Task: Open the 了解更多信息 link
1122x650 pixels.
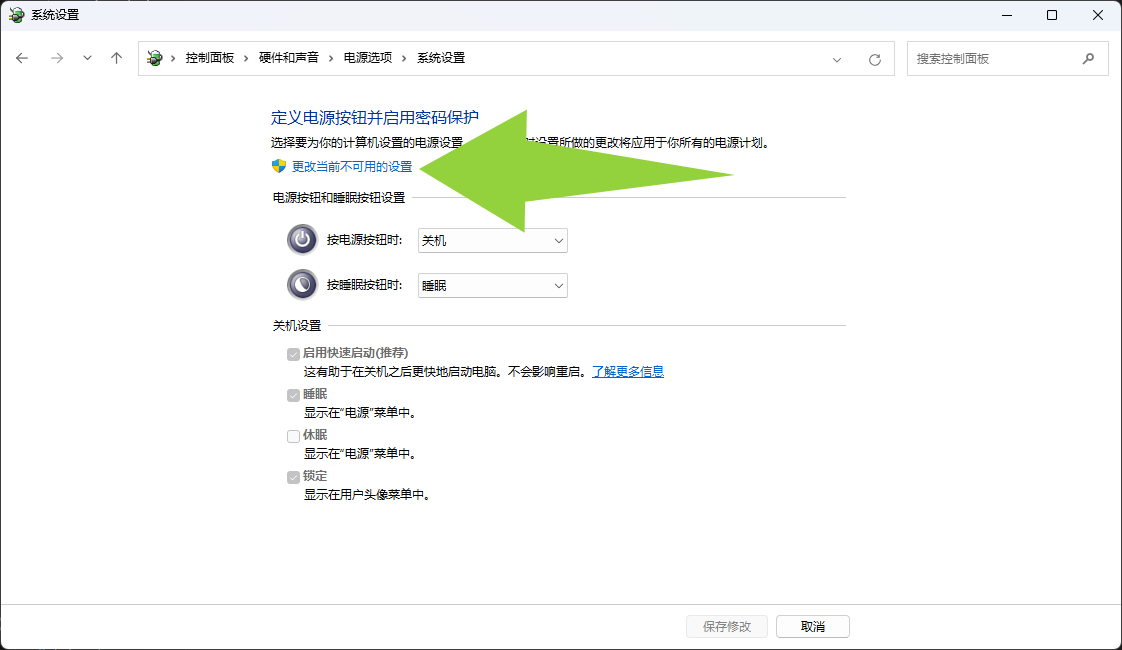Action: tap(627, 371)
